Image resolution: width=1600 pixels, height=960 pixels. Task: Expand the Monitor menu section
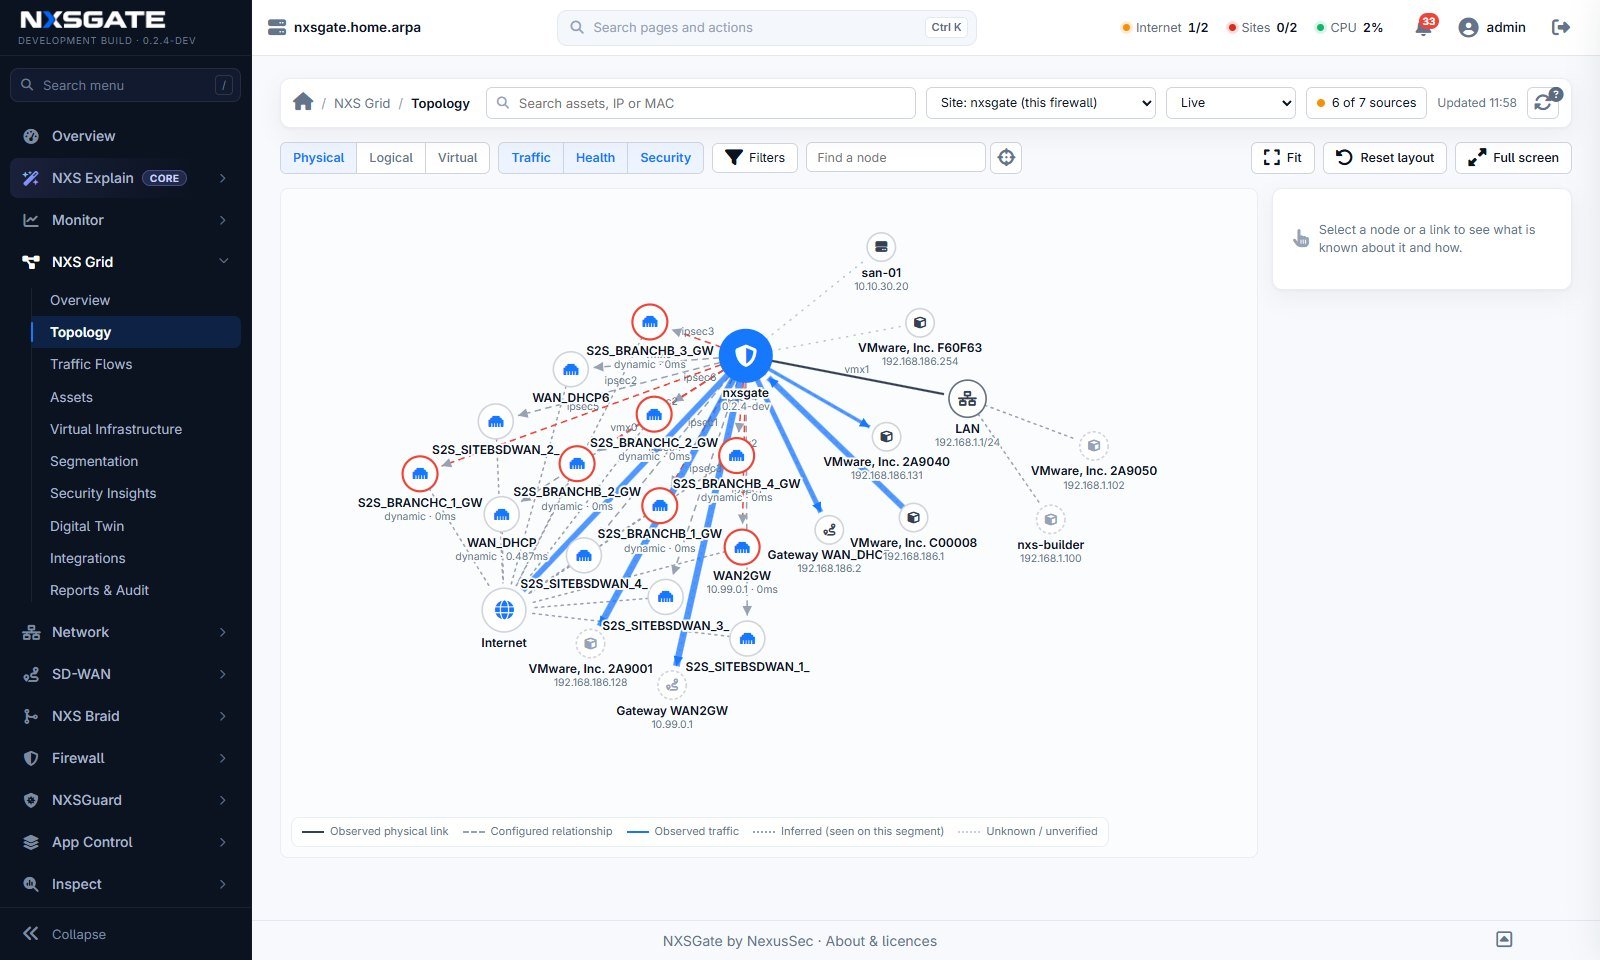(x=126, y=220)
